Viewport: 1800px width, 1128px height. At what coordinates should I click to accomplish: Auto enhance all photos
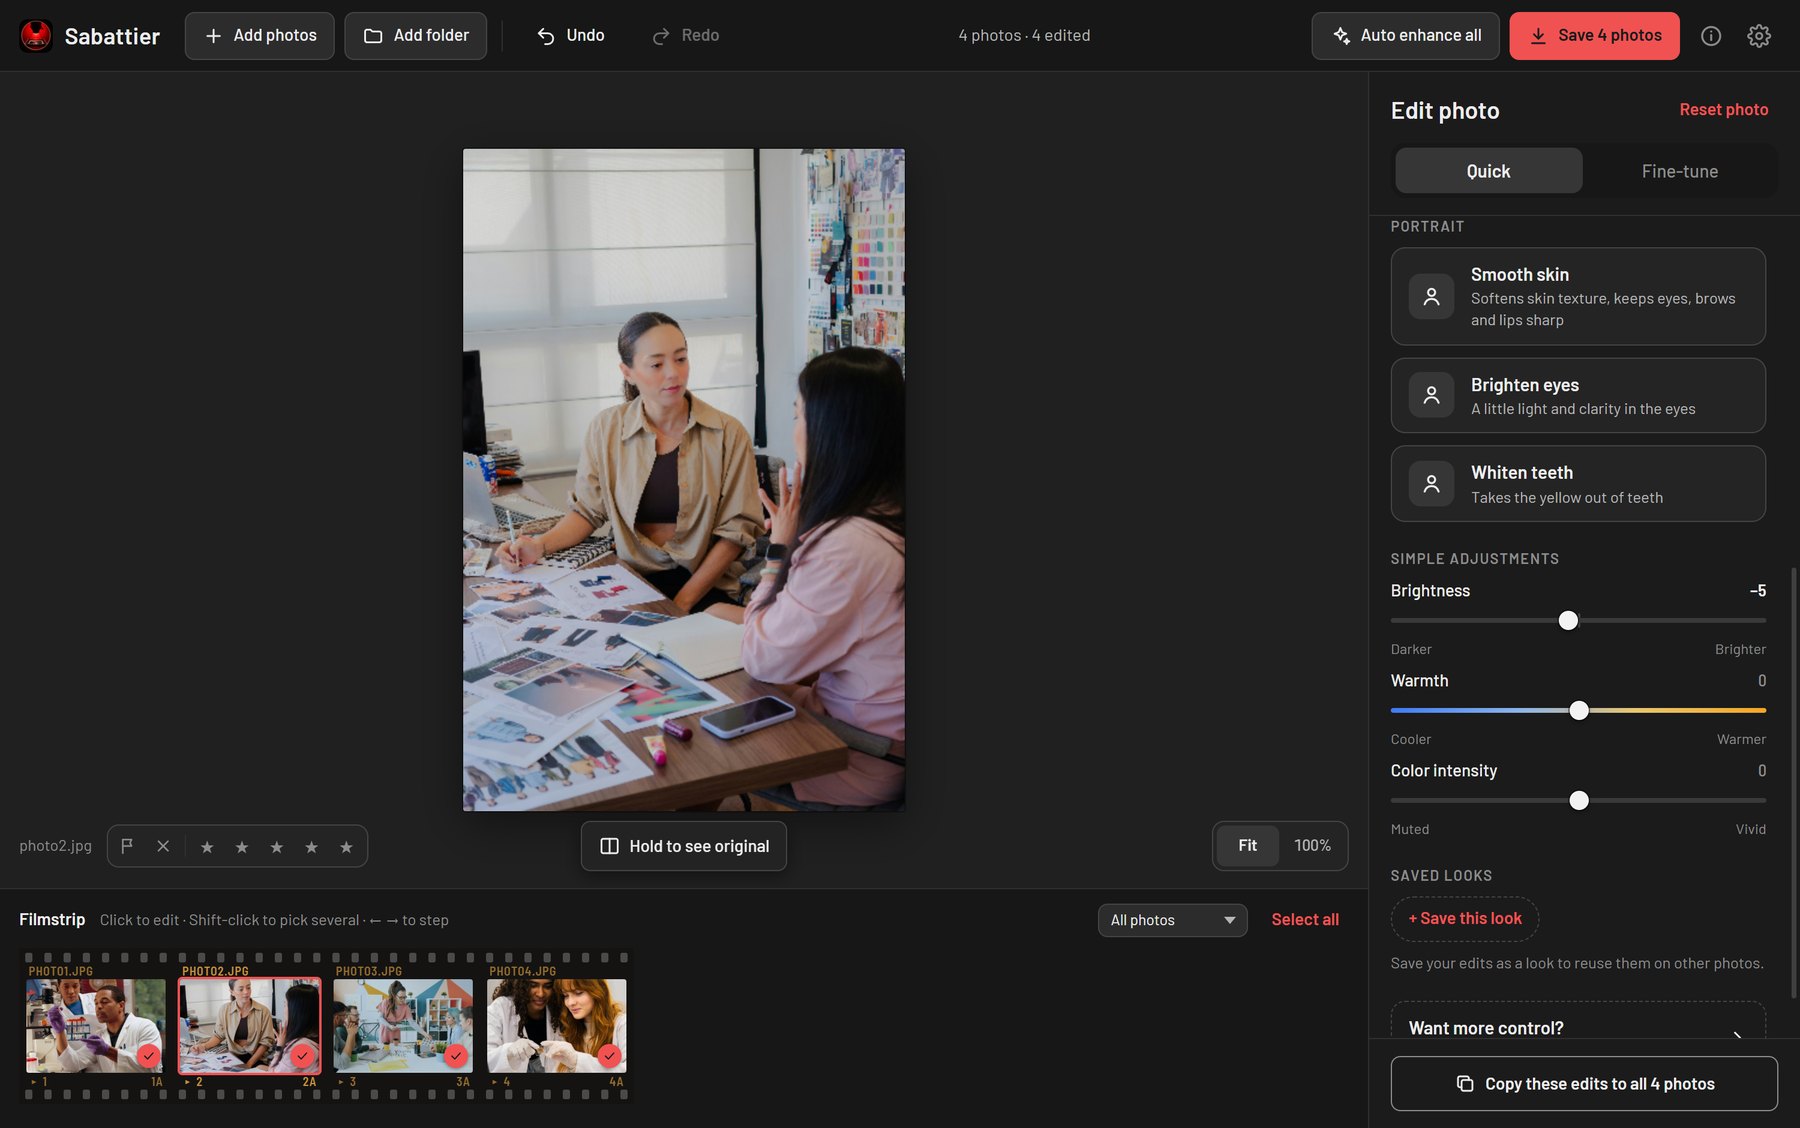pyautogui.click(x=1405, y=36)
